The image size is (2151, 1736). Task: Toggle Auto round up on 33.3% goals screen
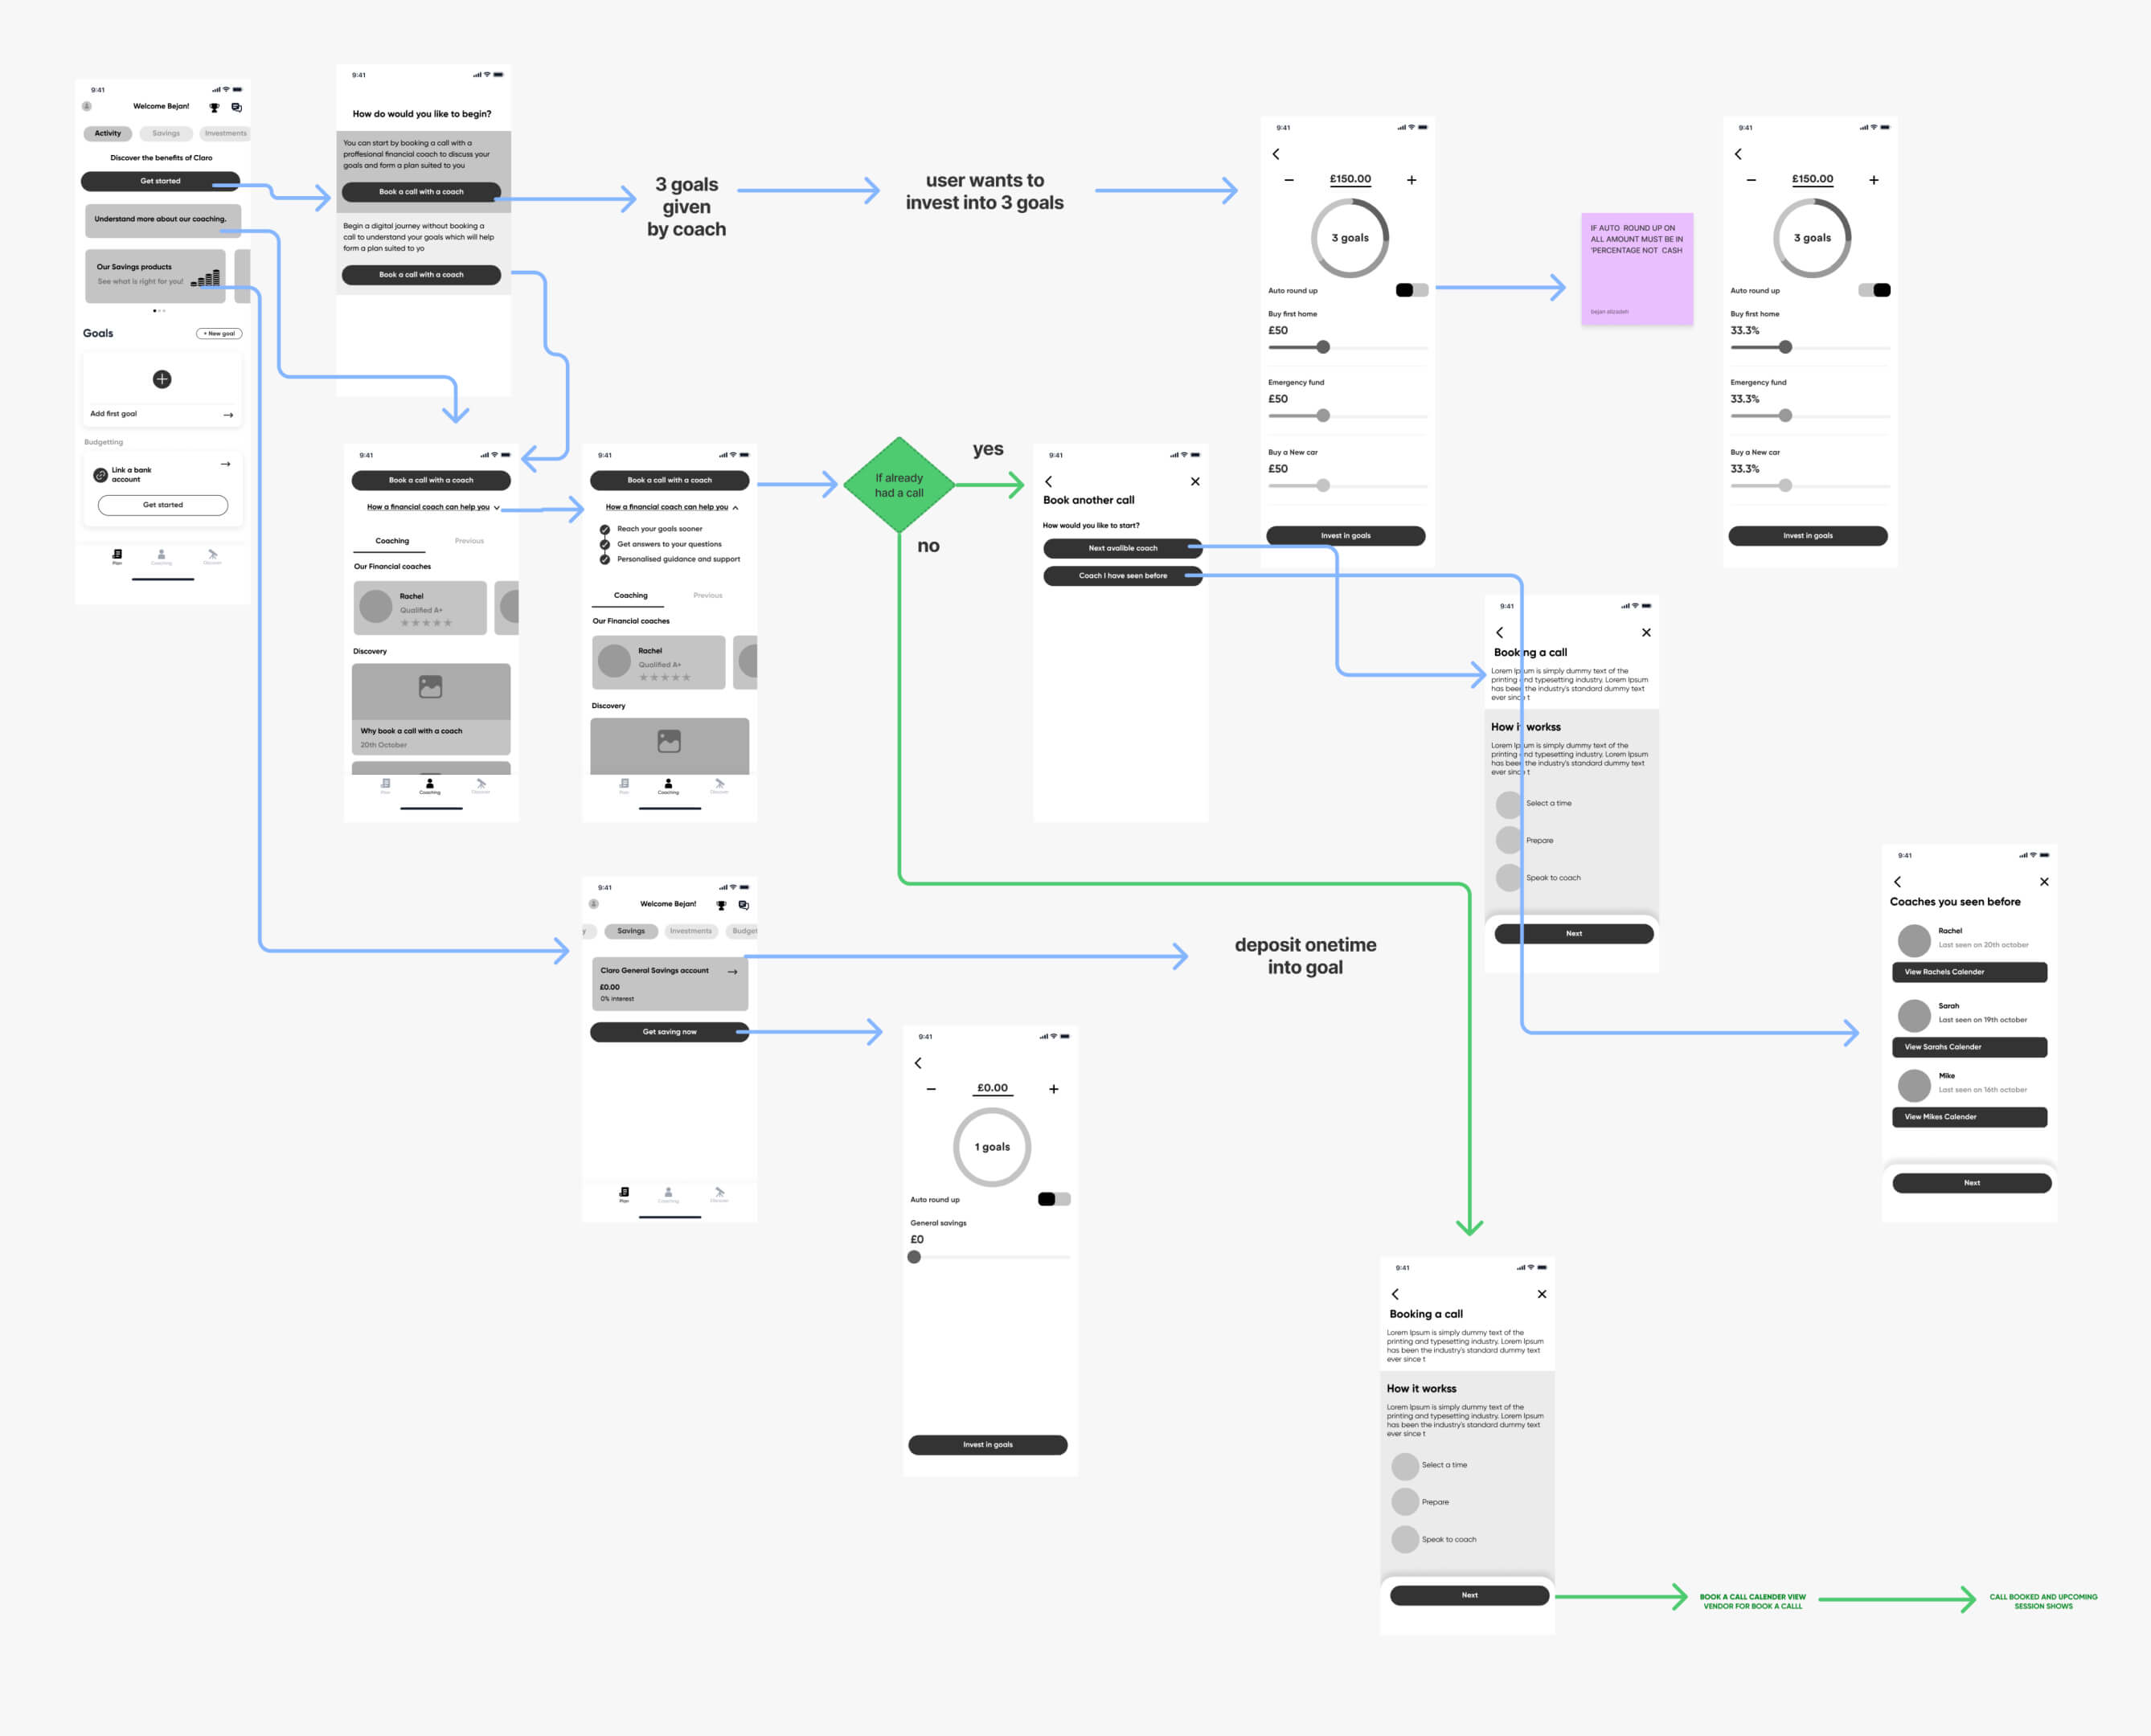(1874, 290)
